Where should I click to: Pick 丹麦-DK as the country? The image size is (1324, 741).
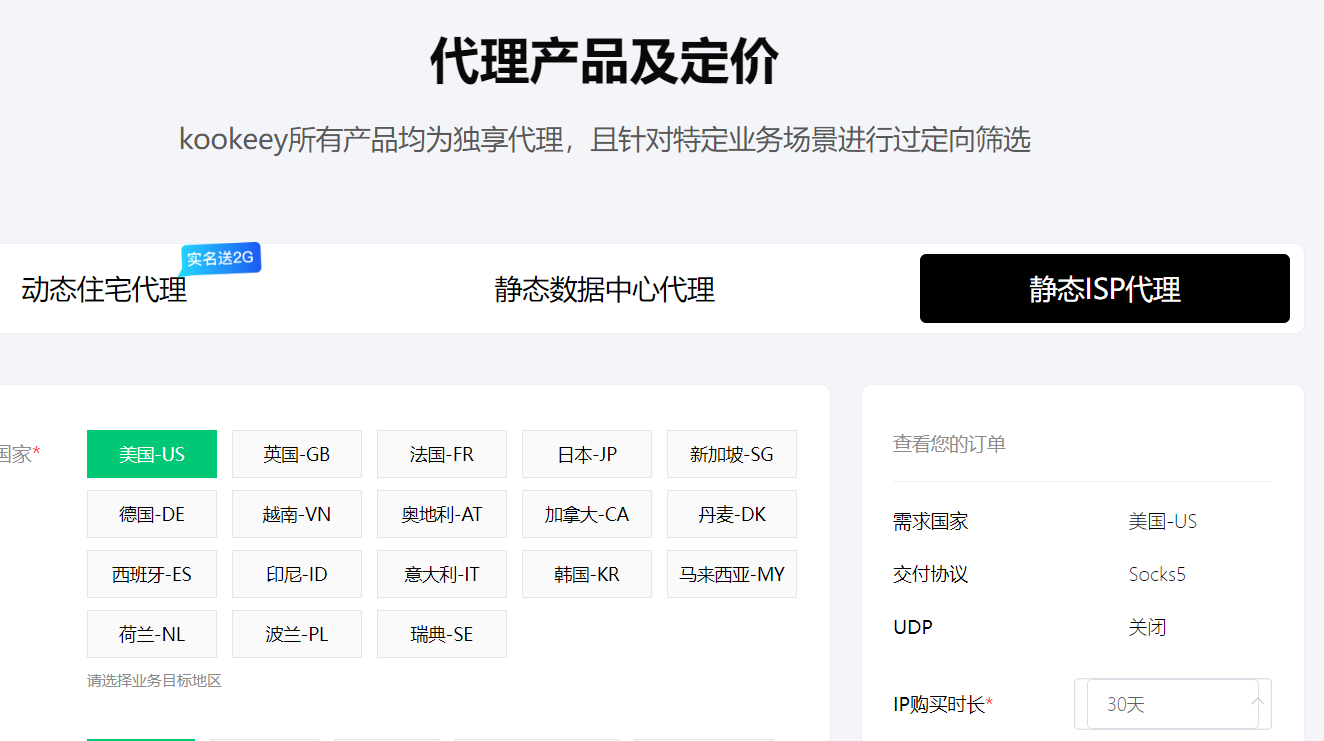731,514
